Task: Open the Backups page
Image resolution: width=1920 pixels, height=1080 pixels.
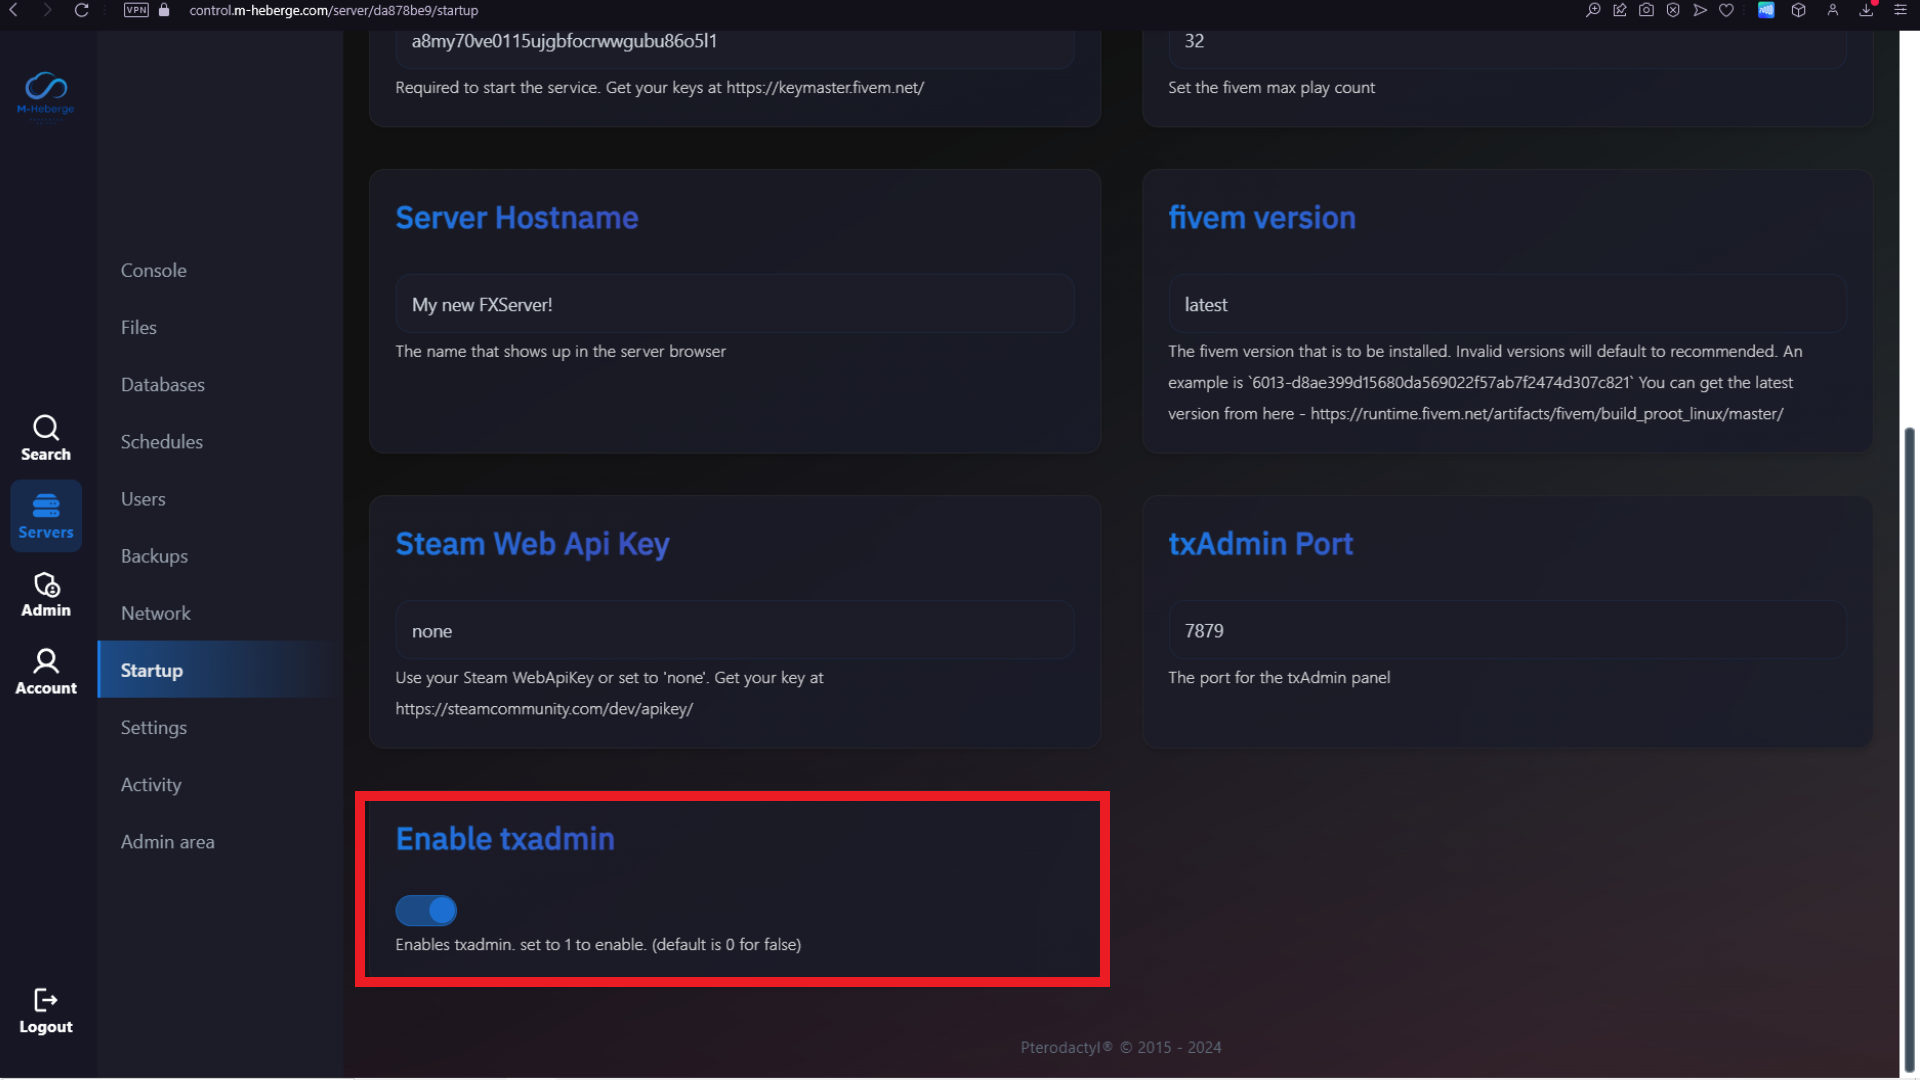Action: 154,556
